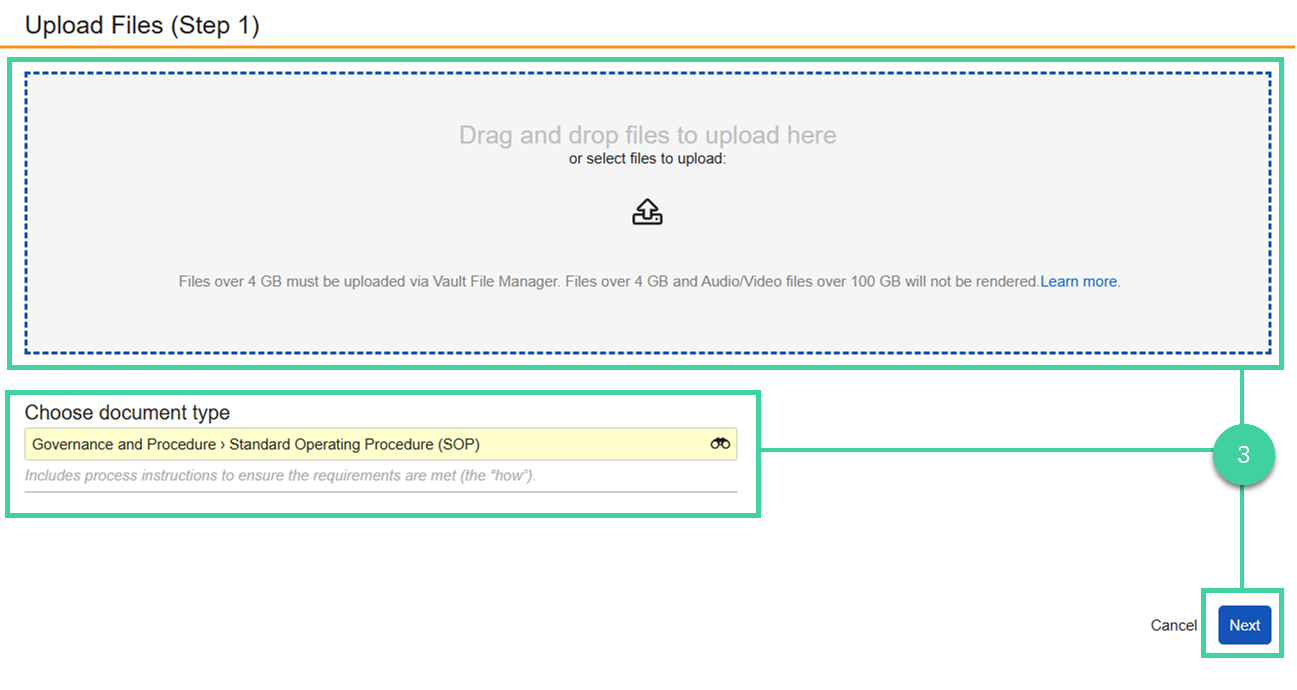Open the Learn more link

[x=1078, y=282]
